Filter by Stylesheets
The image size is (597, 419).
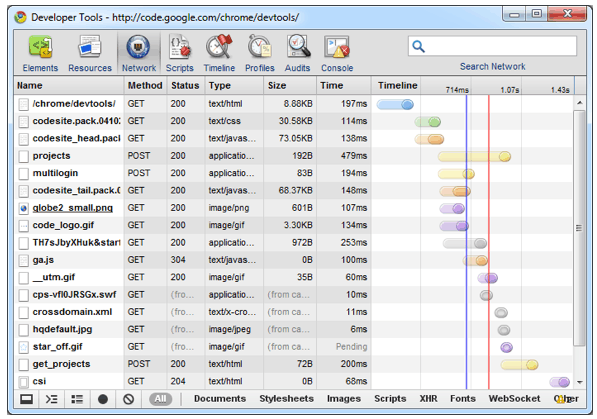(x=286, y=398)
